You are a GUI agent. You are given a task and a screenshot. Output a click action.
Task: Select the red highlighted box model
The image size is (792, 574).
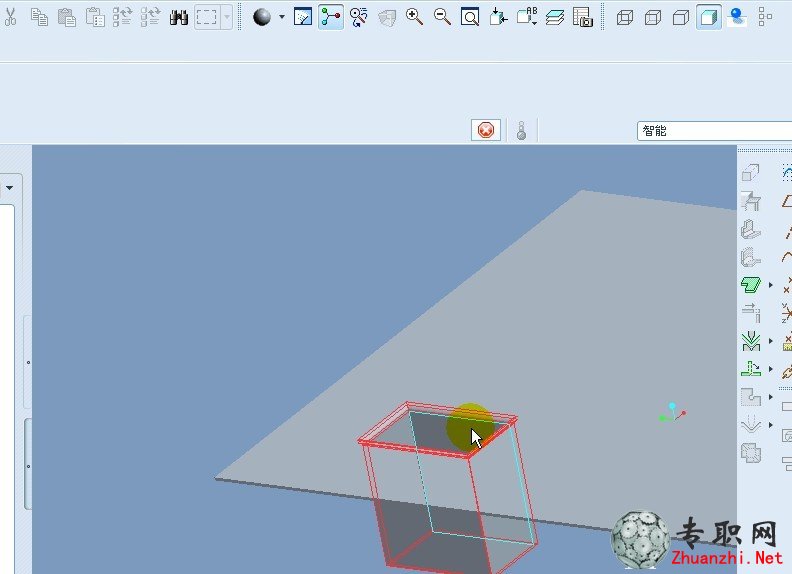tap(447, 488)
